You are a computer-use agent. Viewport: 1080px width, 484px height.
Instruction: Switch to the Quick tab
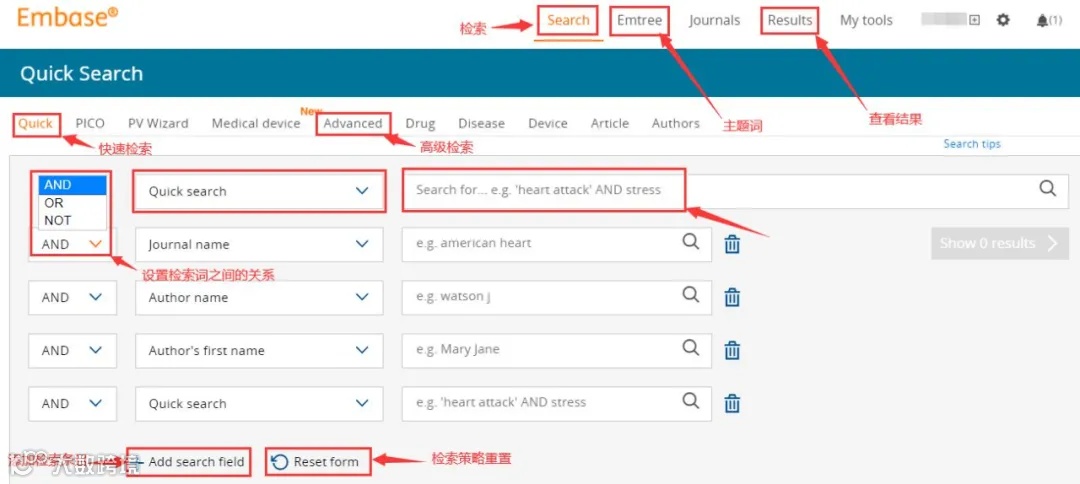[x=35, y=123]
